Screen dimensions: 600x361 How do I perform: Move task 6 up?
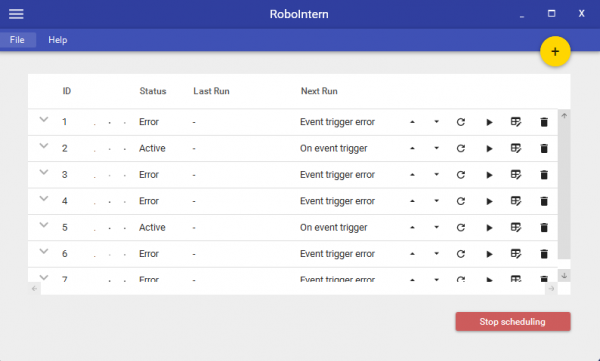coord(412,254)
